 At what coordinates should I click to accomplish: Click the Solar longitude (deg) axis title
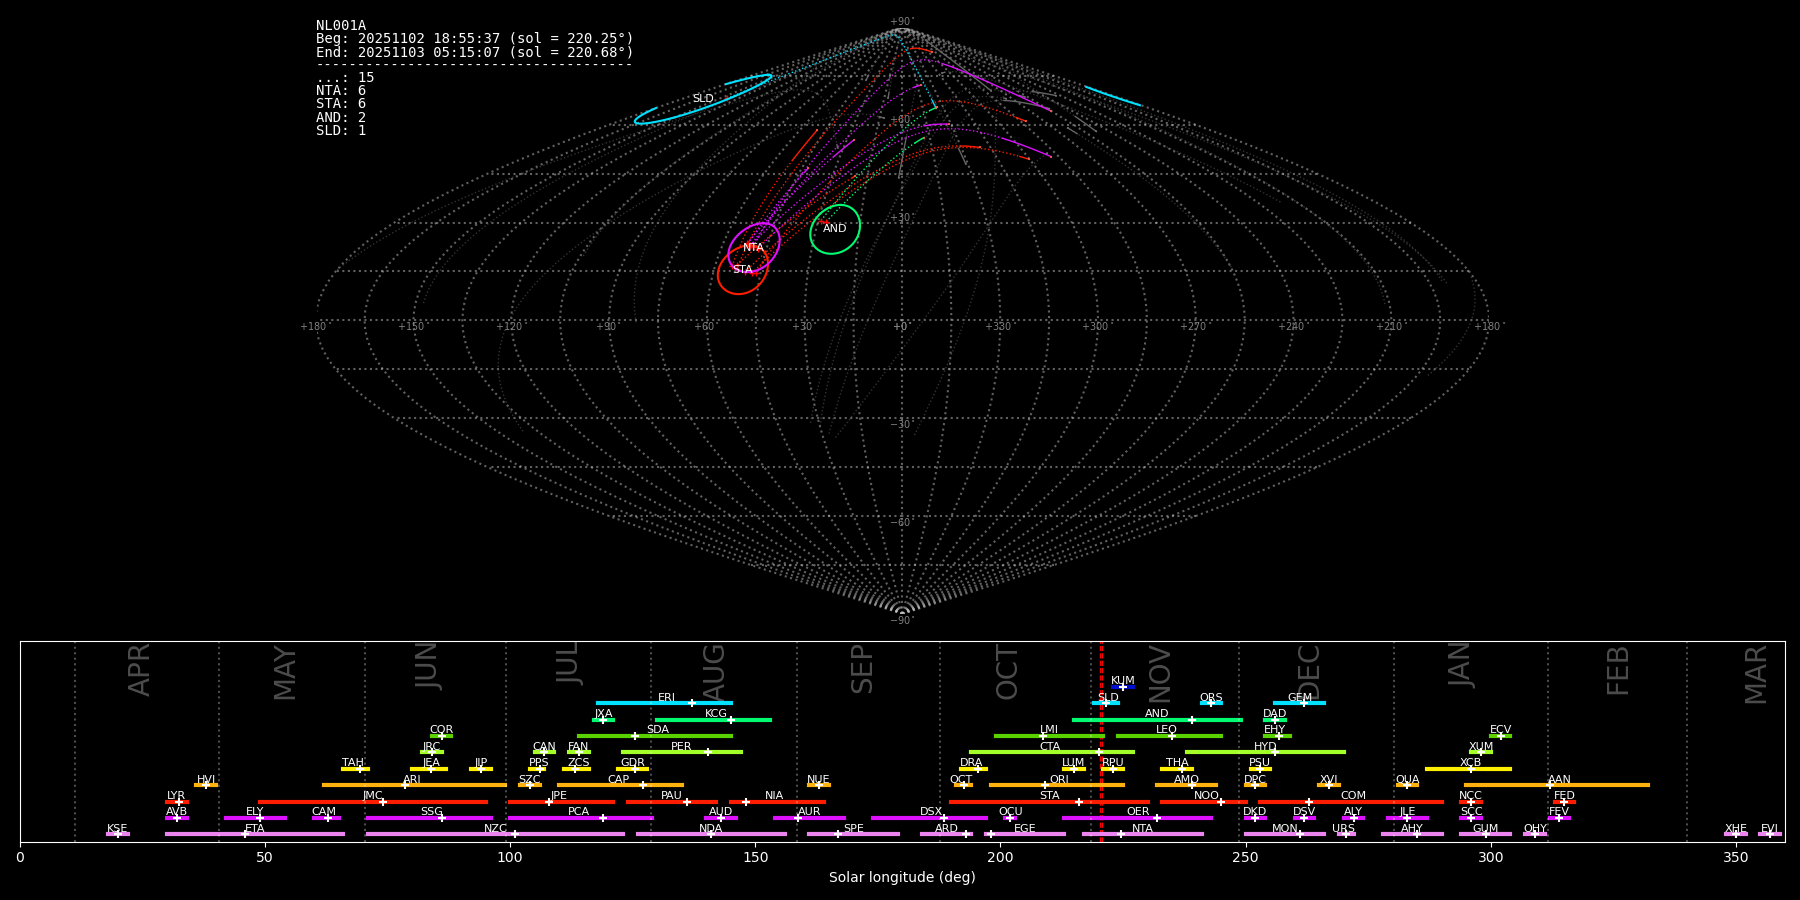[x=902, y=878]
